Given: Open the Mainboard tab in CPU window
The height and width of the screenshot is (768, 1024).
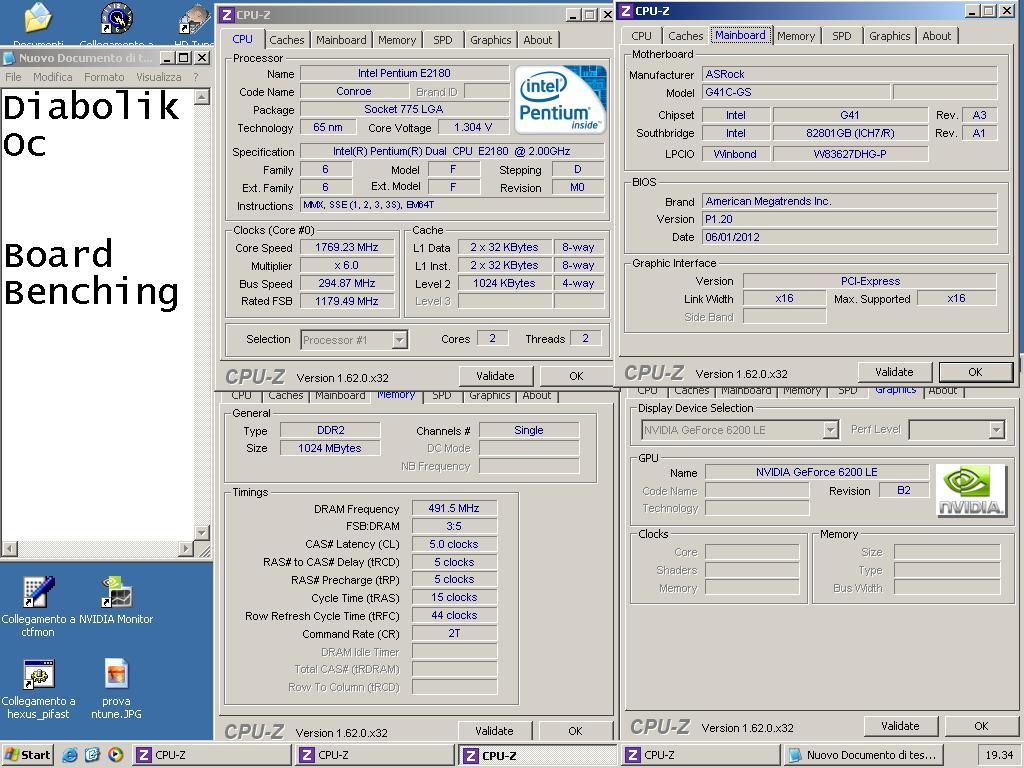Looking at the screenshot, I should 341,40.
